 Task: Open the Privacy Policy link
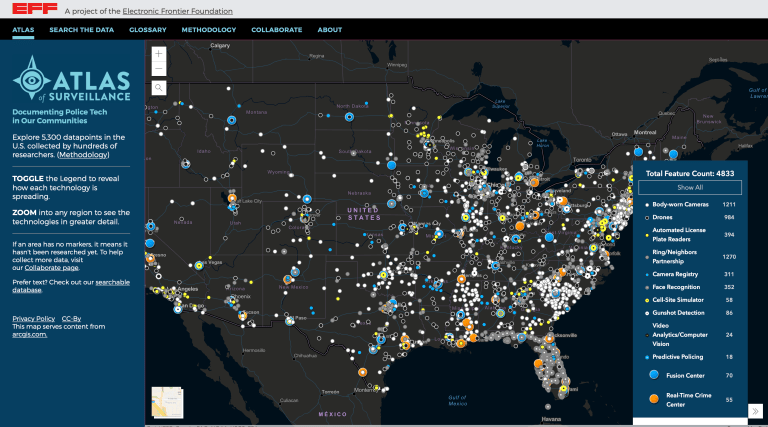(33, 317)
